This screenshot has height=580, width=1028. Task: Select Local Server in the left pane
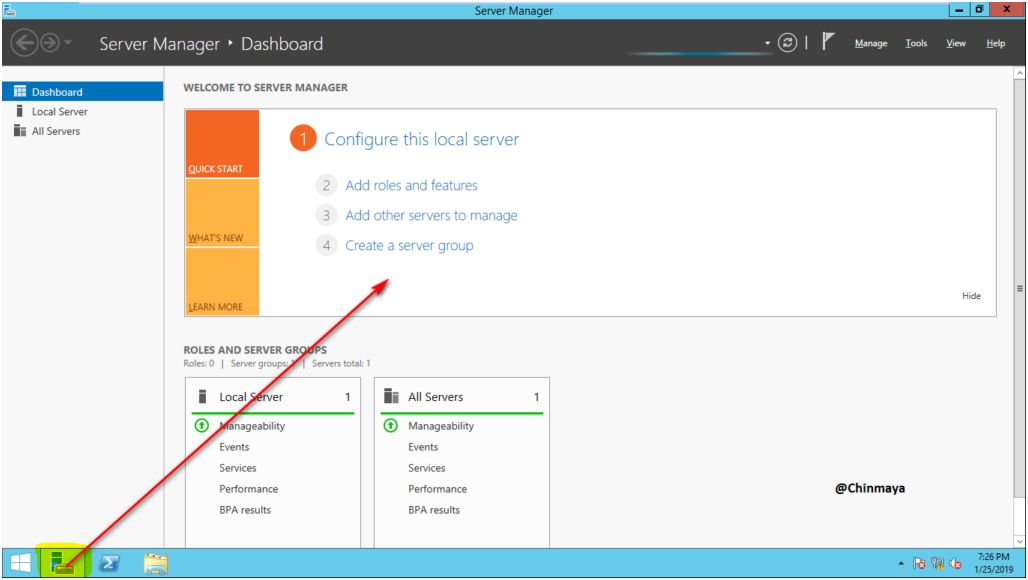click(x=83, y=111)
